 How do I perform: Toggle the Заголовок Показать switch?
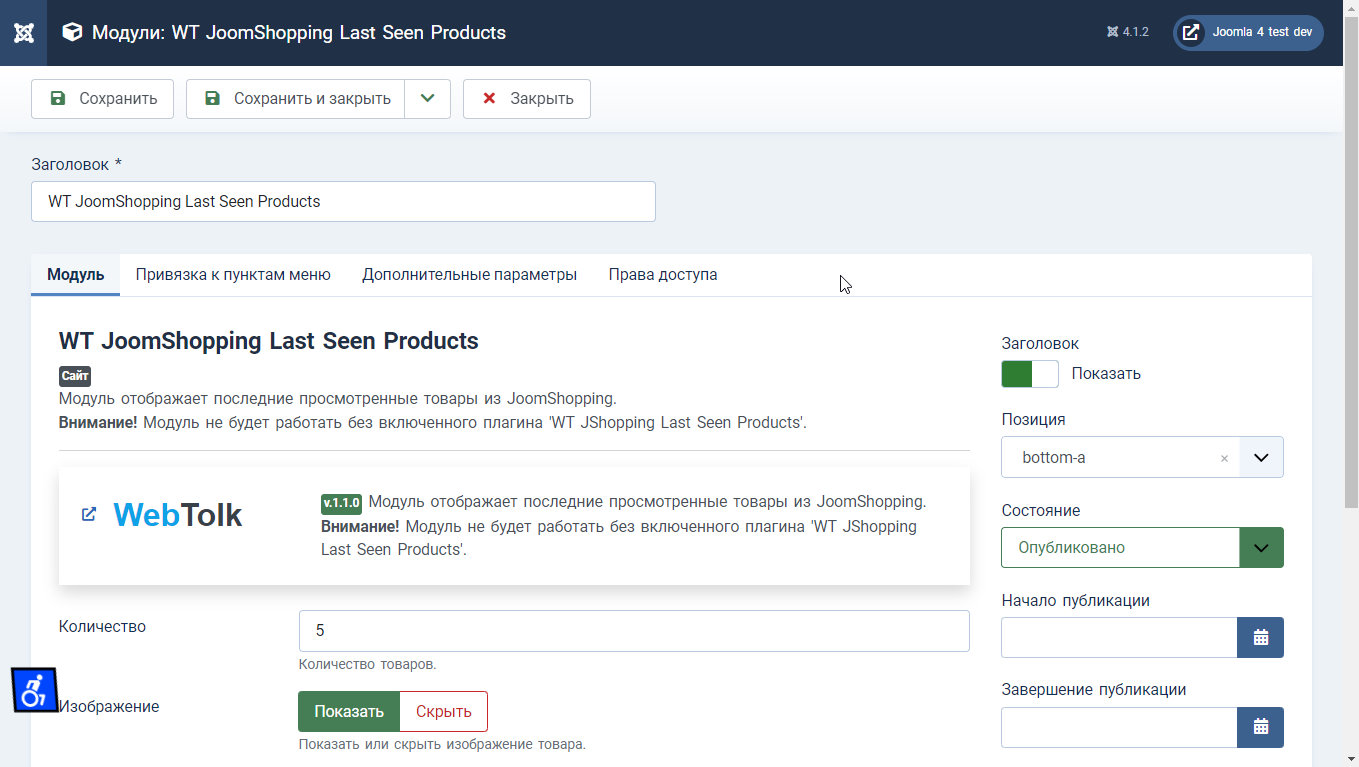tap(1029, 374)
